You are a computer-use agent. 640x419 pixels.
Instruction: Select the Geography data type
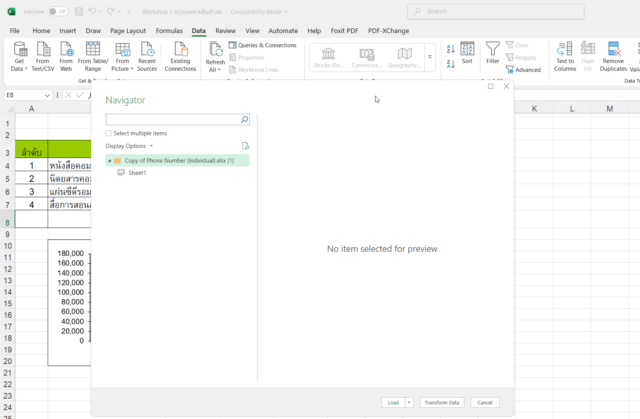click(404, 58)
